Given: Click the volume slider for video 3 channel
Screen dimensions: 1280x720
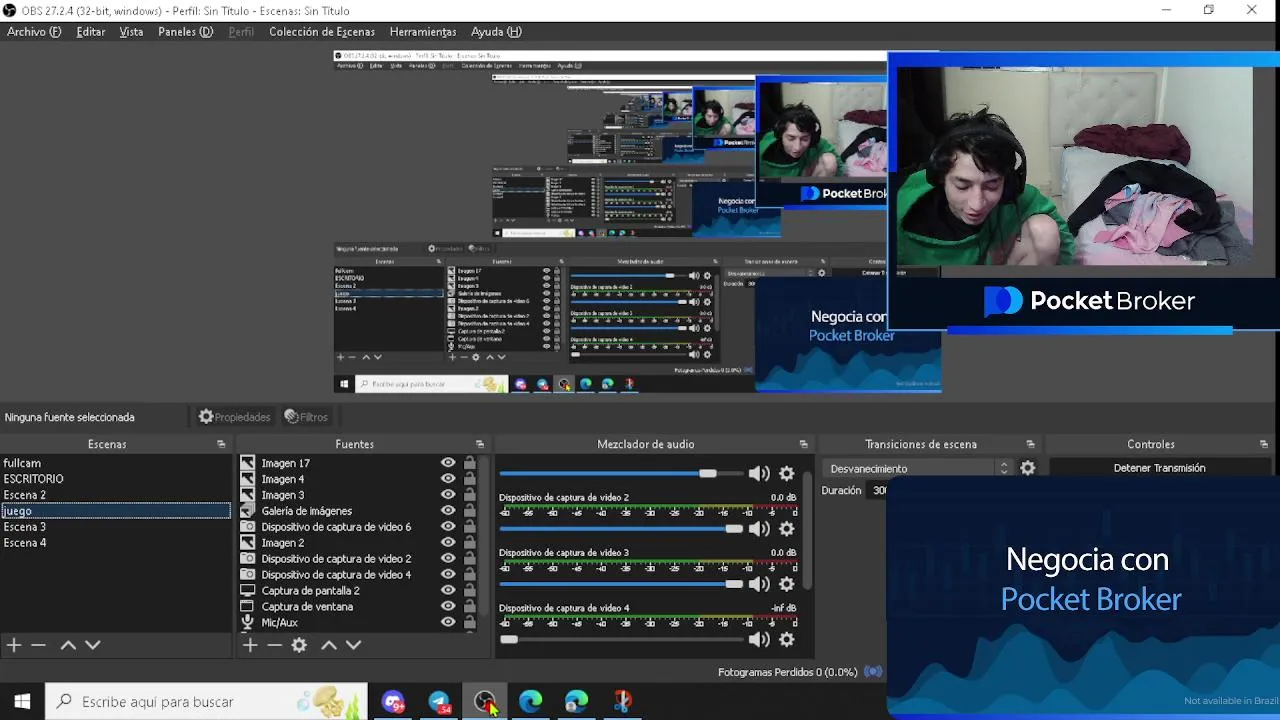Looking at the screenshot, I should pos(621,584).
